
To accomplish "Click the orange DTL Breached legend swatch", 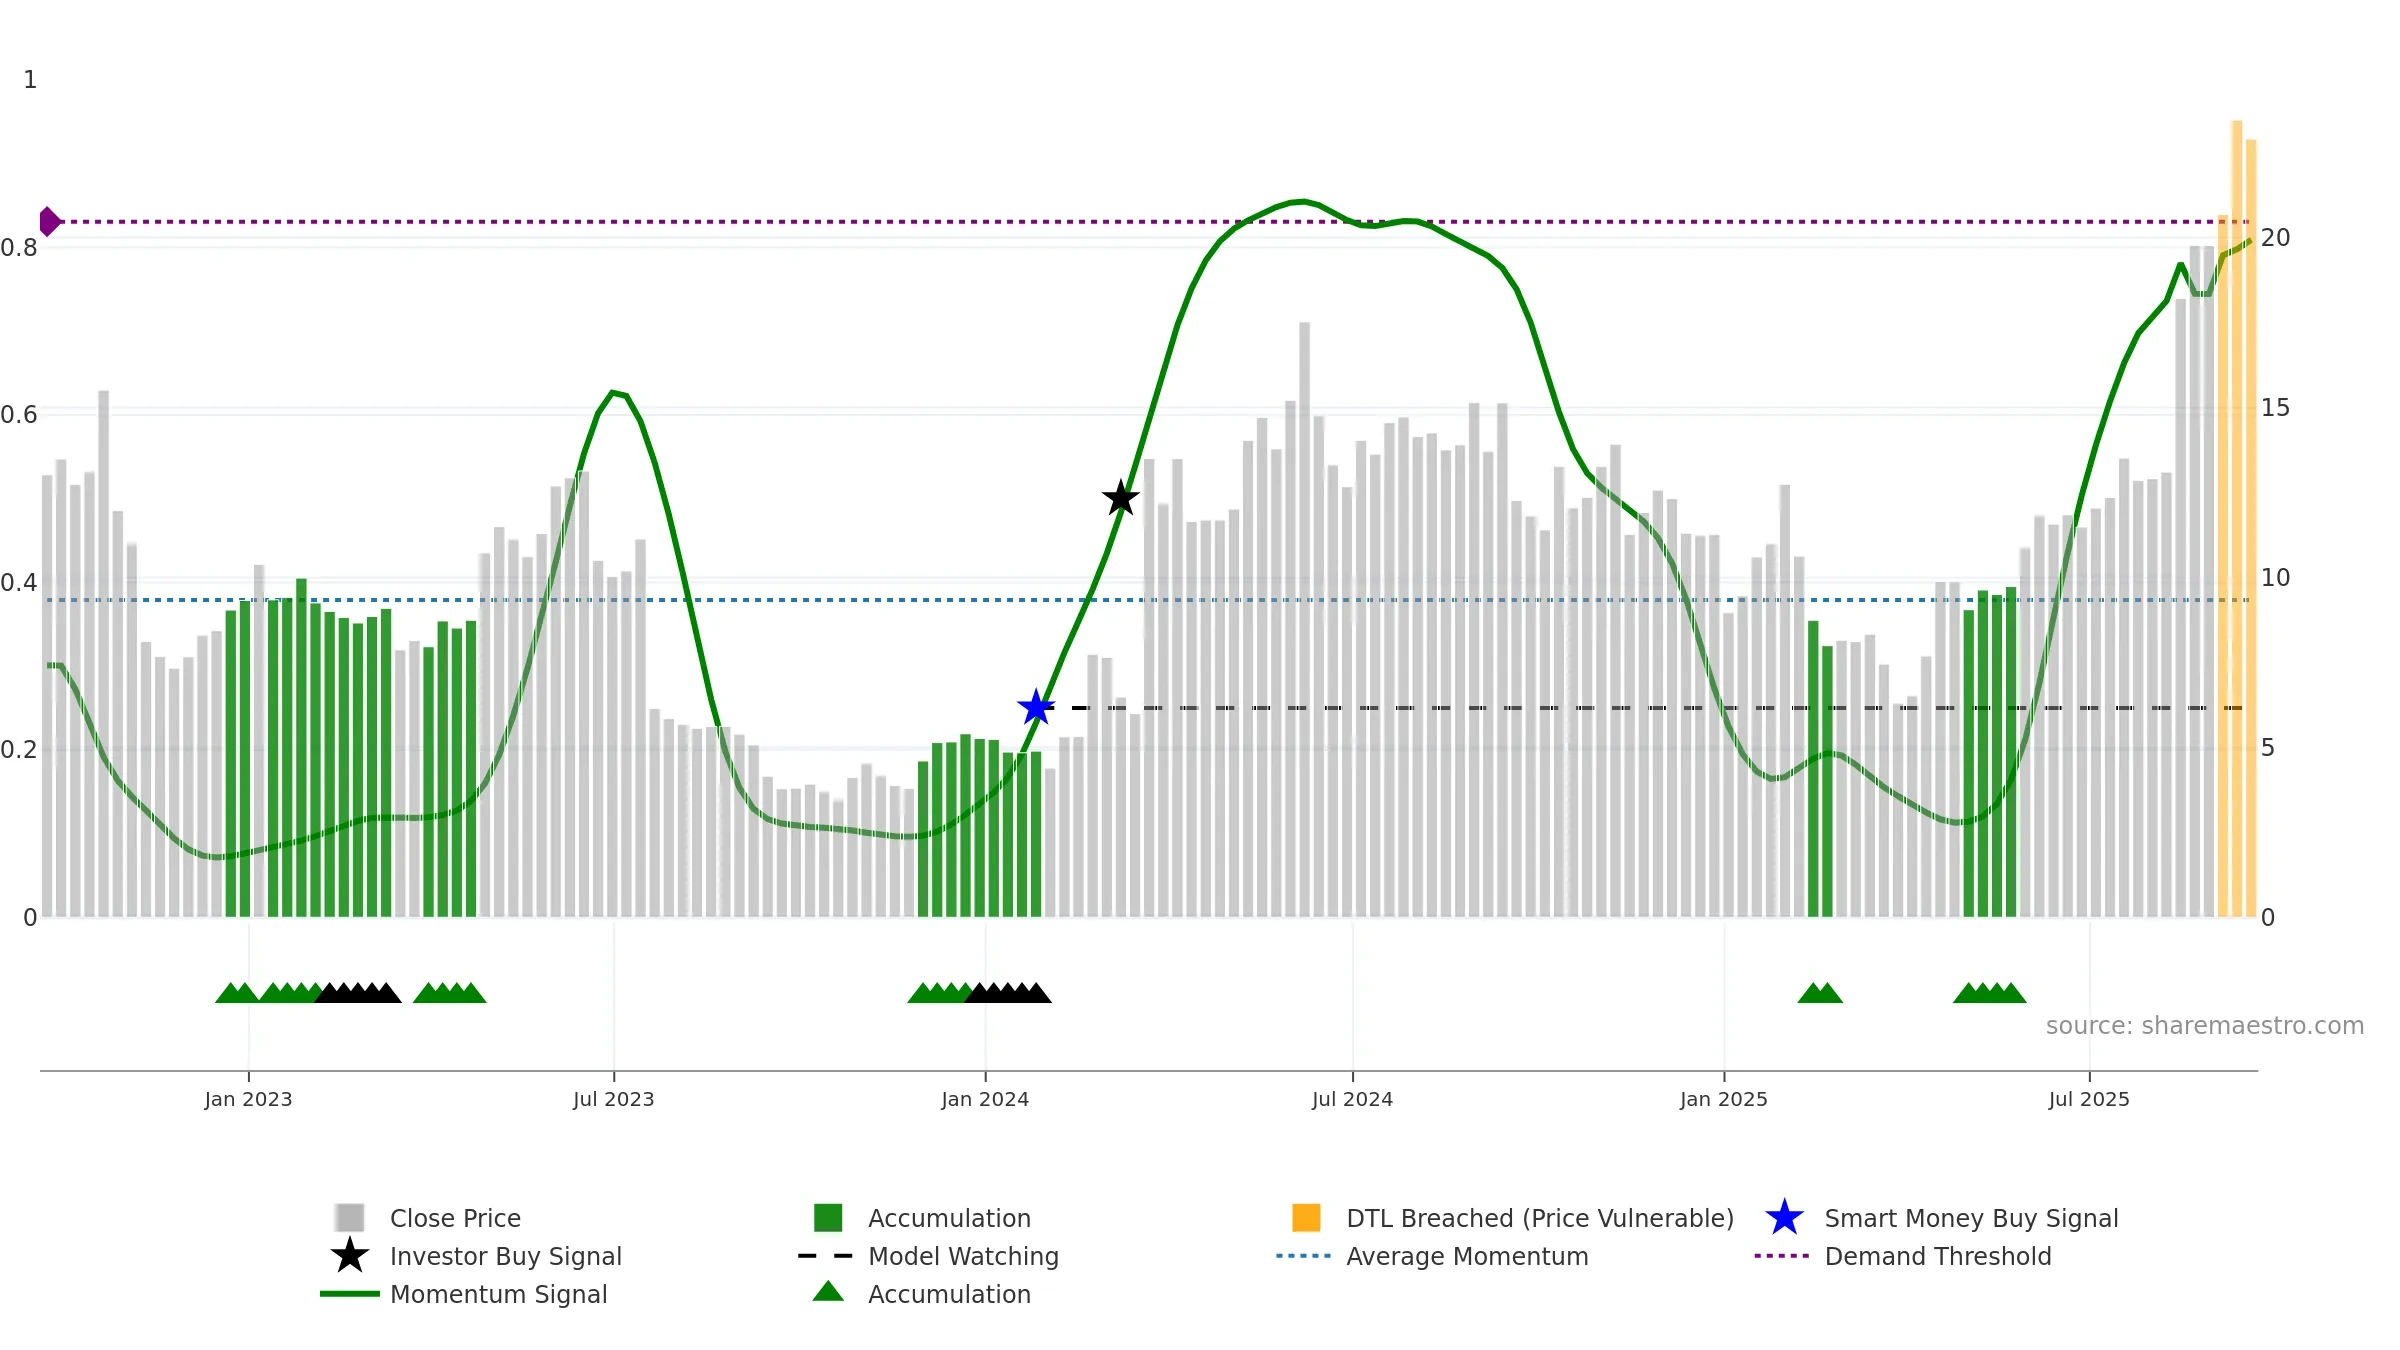I will pos(1306,1218).
